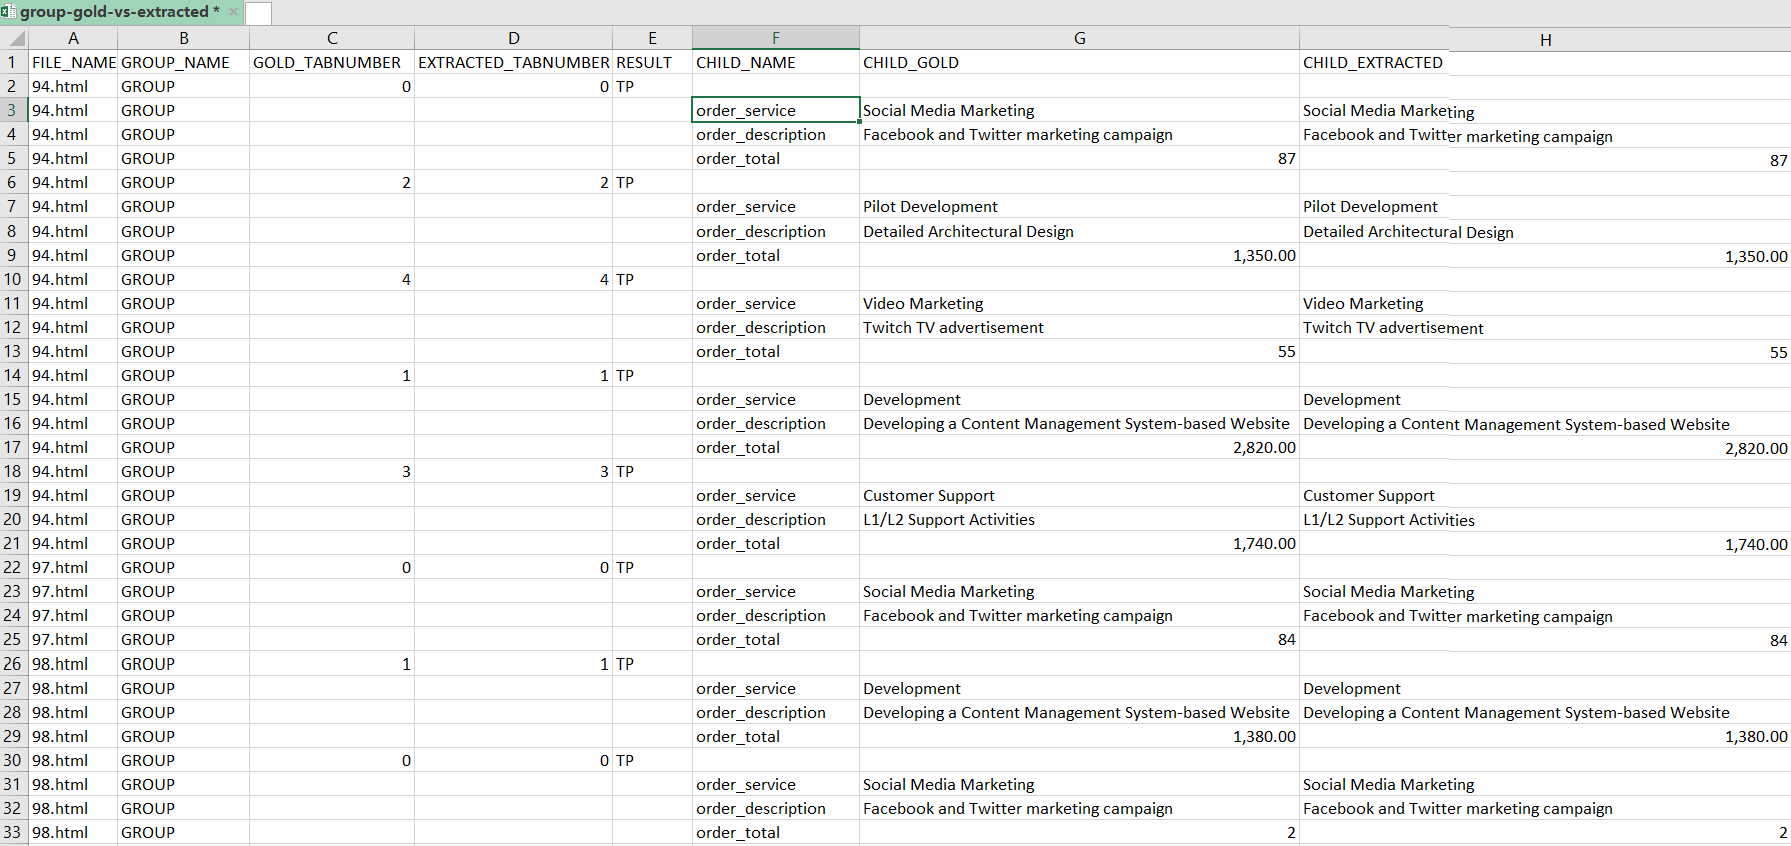Screen dimensions: 1791x846
Task: Select 1,380.00 in the CHILD_GOLD column
Action: click(1080, 736)
